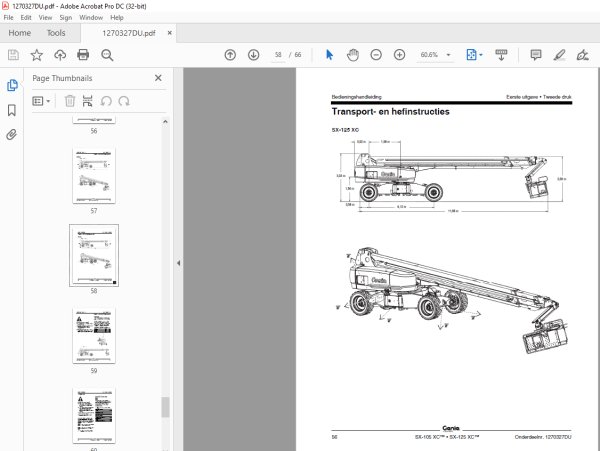
Task: Zoom in with plus button
Action: [x=399, y=55]
